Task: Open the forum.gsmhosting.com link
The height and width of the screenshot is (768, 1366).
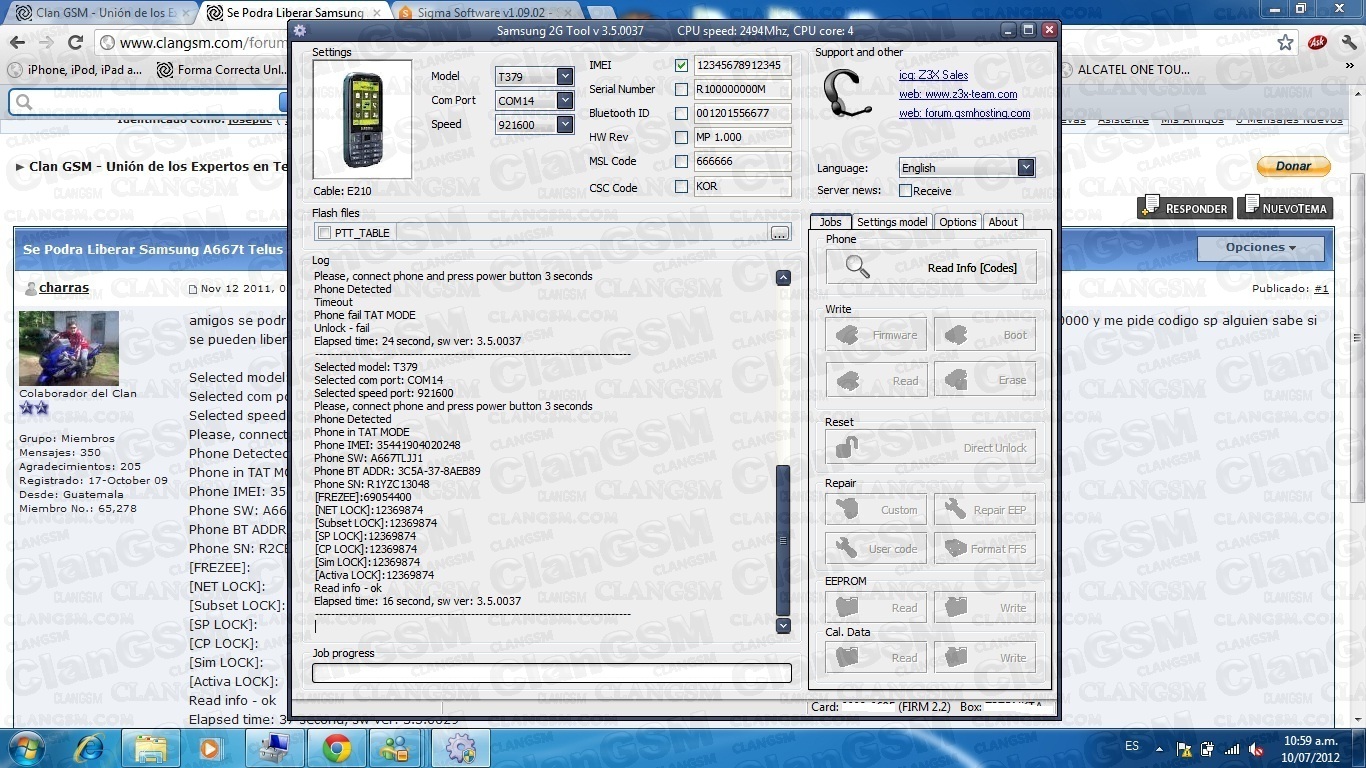Action: (964, 113)
